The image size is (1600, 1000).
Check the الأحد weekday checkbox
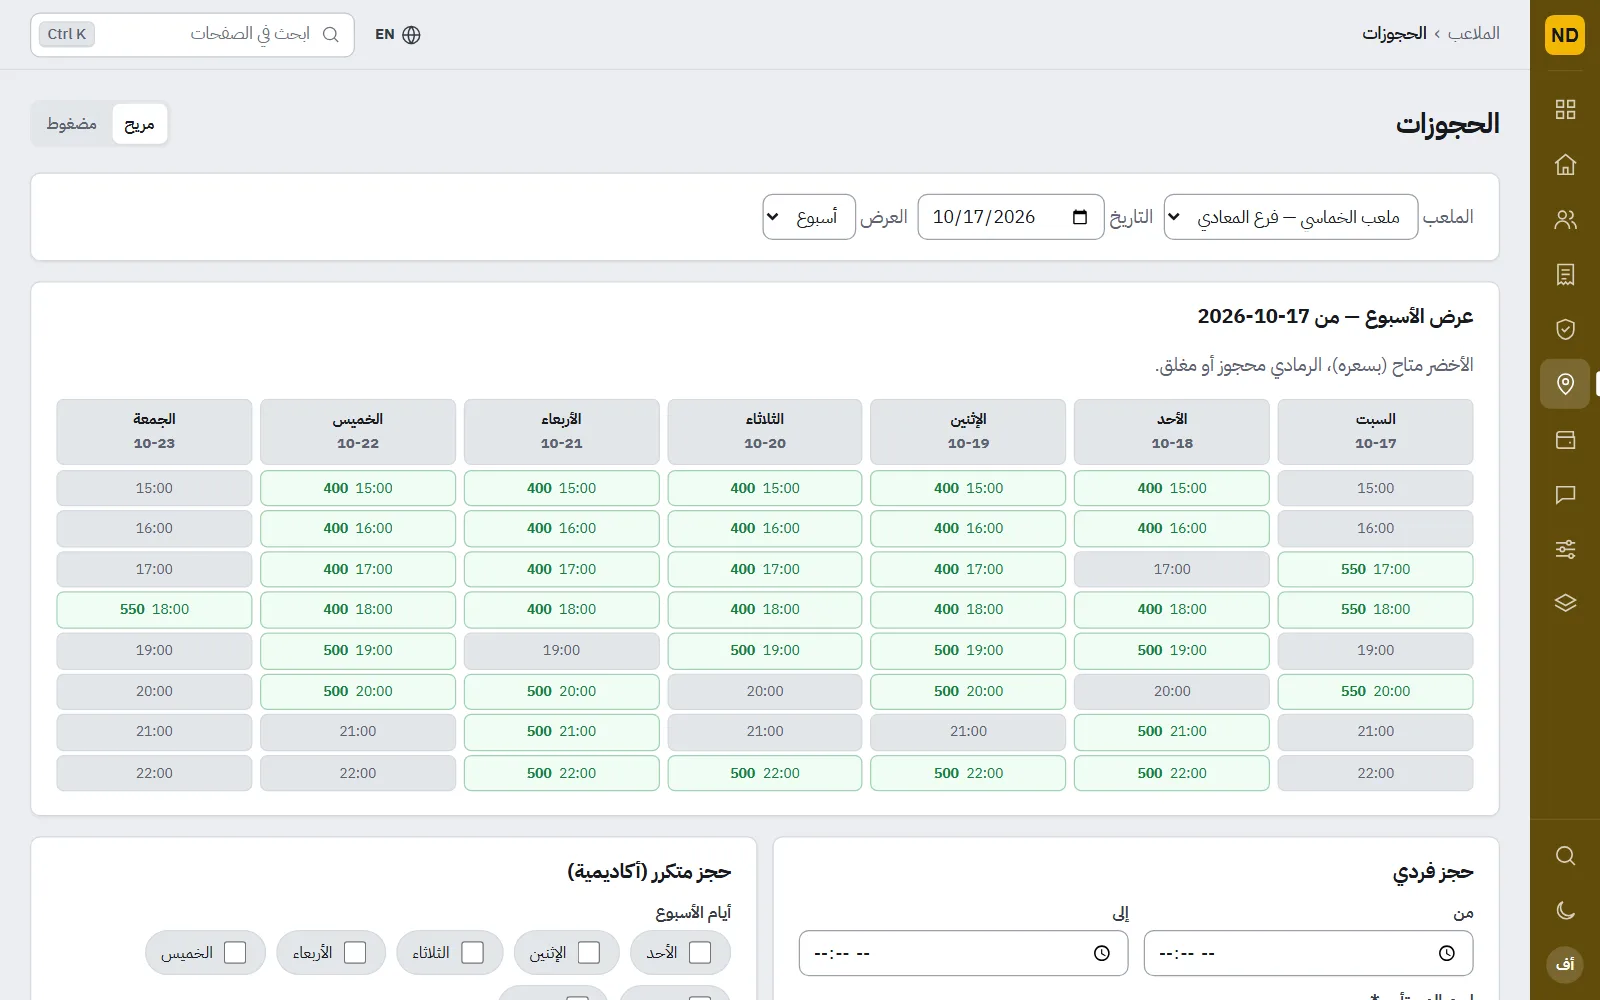[700, 953]
